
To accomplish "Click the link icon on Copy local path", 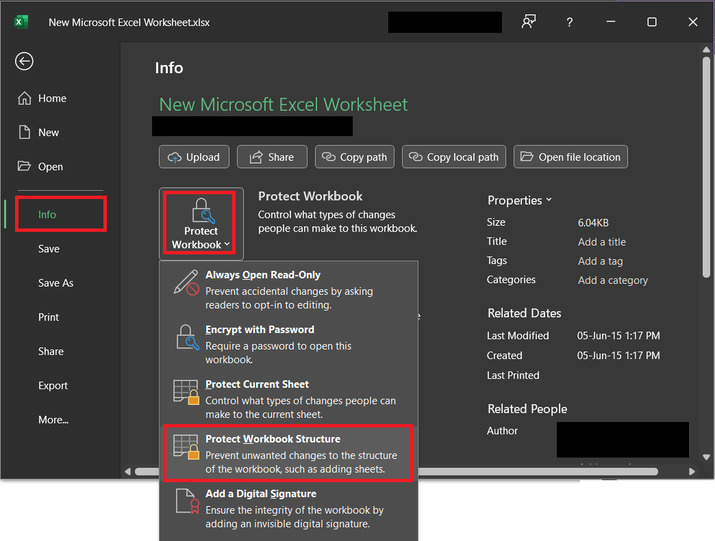I will tap(415, 157).
